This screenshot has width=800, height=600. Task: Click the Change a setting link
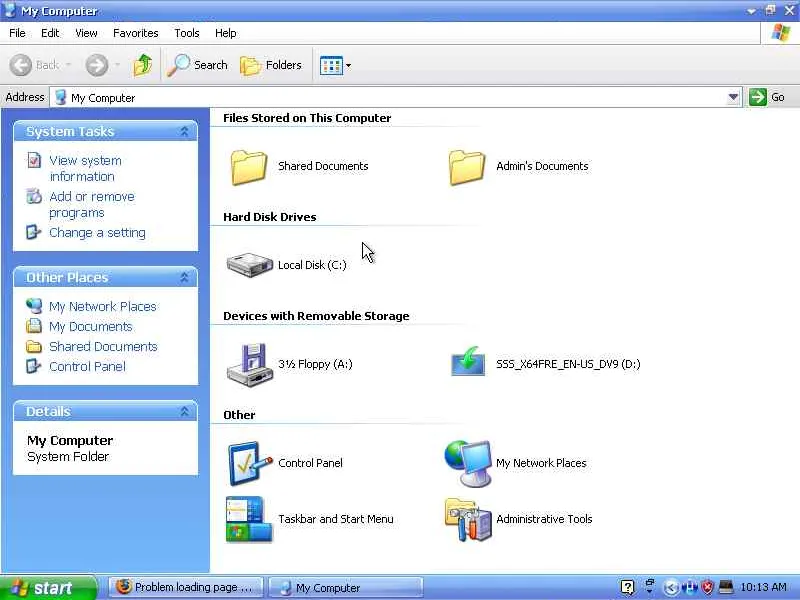click(97, 233)
